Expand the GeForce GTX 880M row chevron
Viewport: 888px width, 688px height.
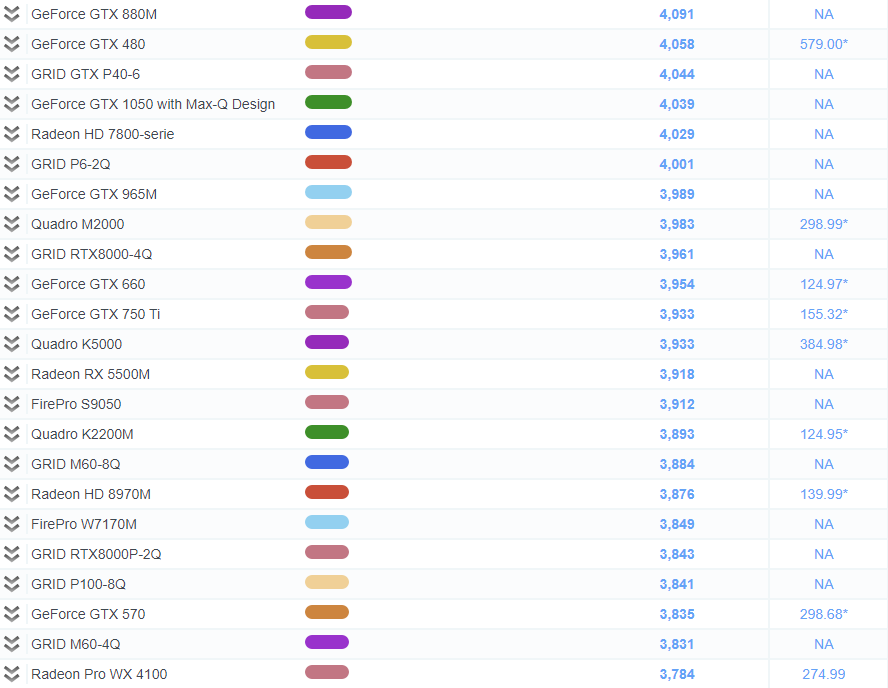pos(11,14)
